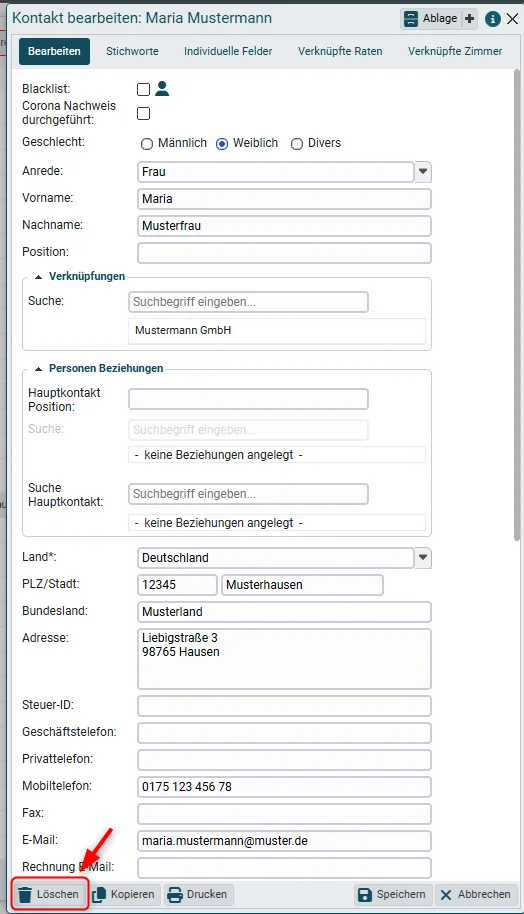Screen dimensions: 524x914
Task: Open the Stichworte tab
Action: 132,51
